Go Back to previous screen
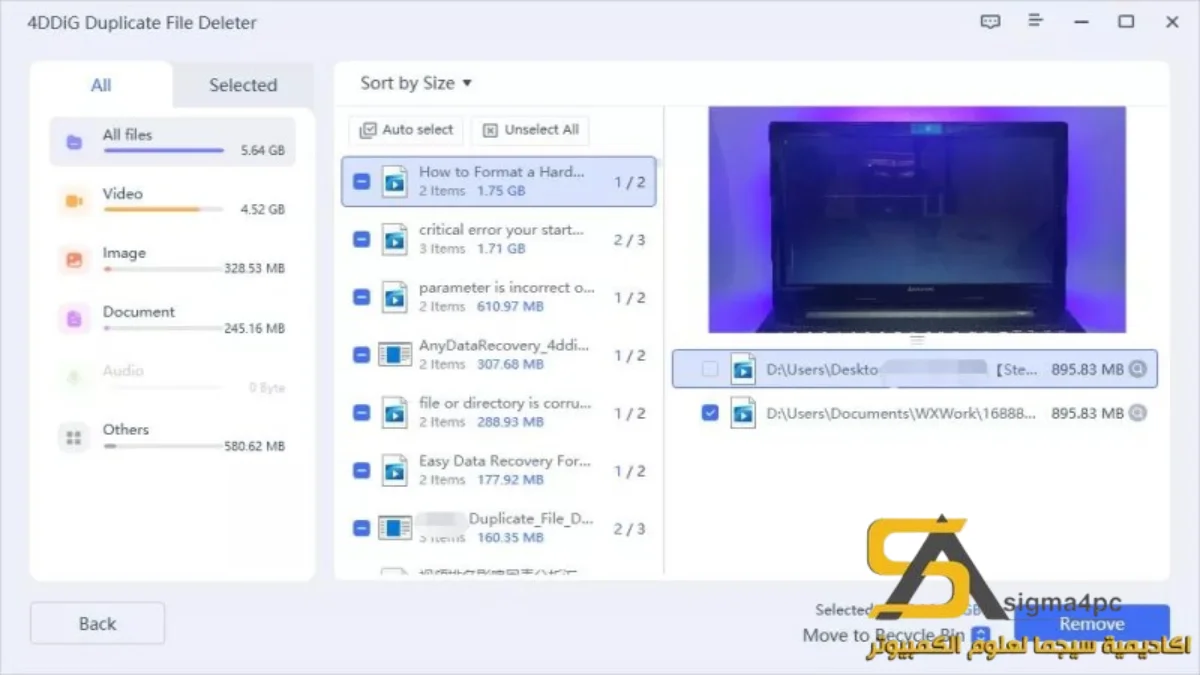 click(97, 623)
